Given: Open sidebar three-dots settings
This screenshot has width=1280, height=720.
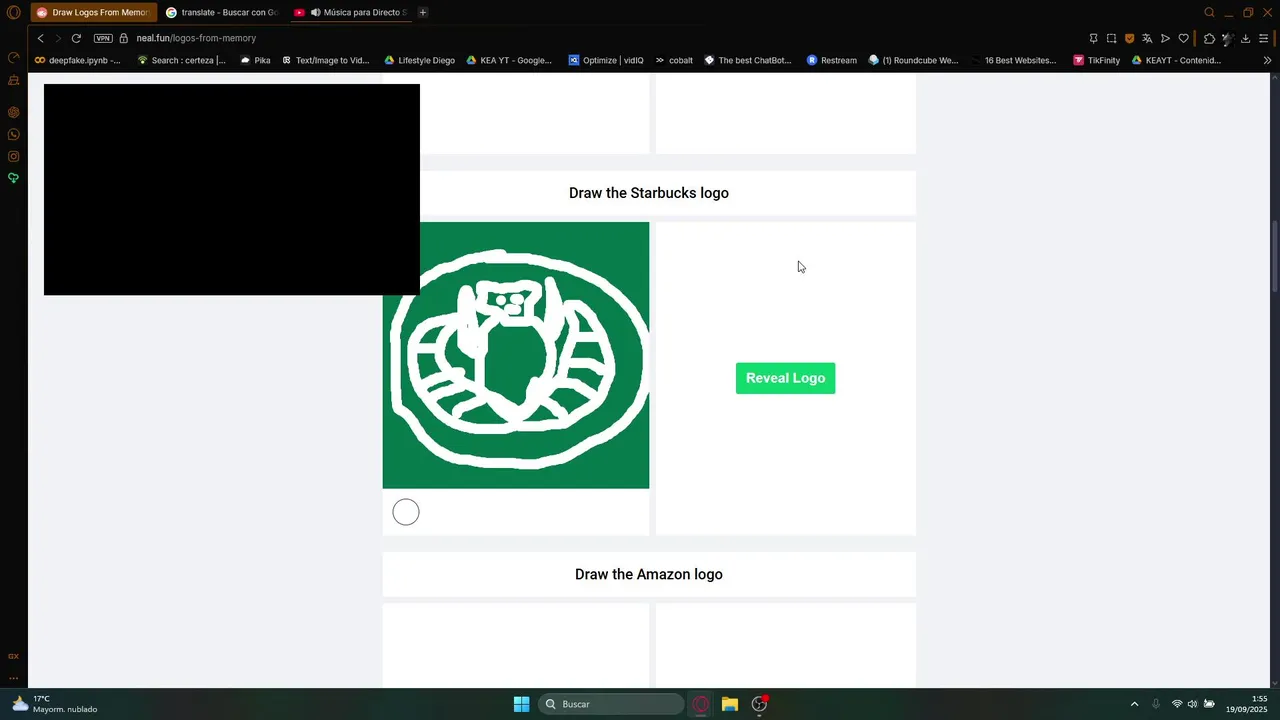Looking at the screenshot, I should (x=13, y=678).
